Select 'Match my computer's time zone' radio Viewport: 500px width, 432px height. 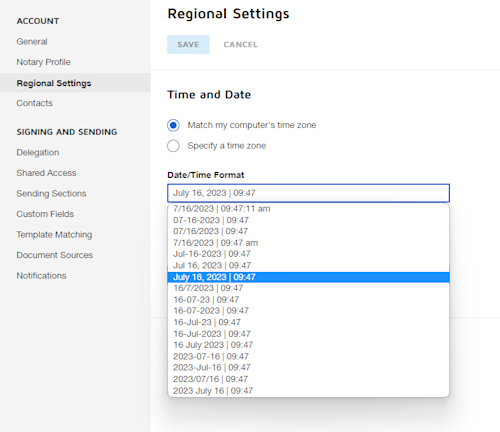pyautogui.click(x=173, y=125)
